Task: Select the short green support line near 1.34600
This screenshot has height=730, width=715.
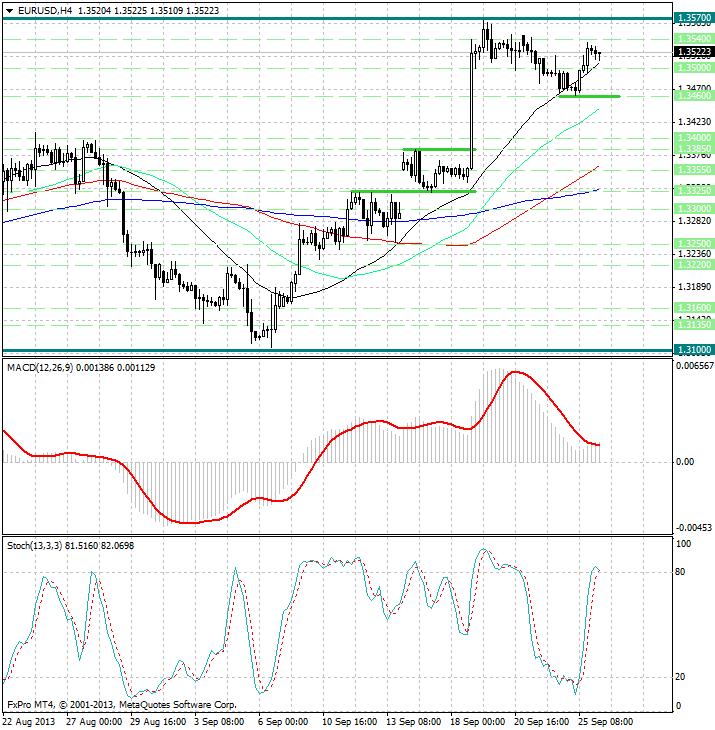Action: [x=589, y=96]
